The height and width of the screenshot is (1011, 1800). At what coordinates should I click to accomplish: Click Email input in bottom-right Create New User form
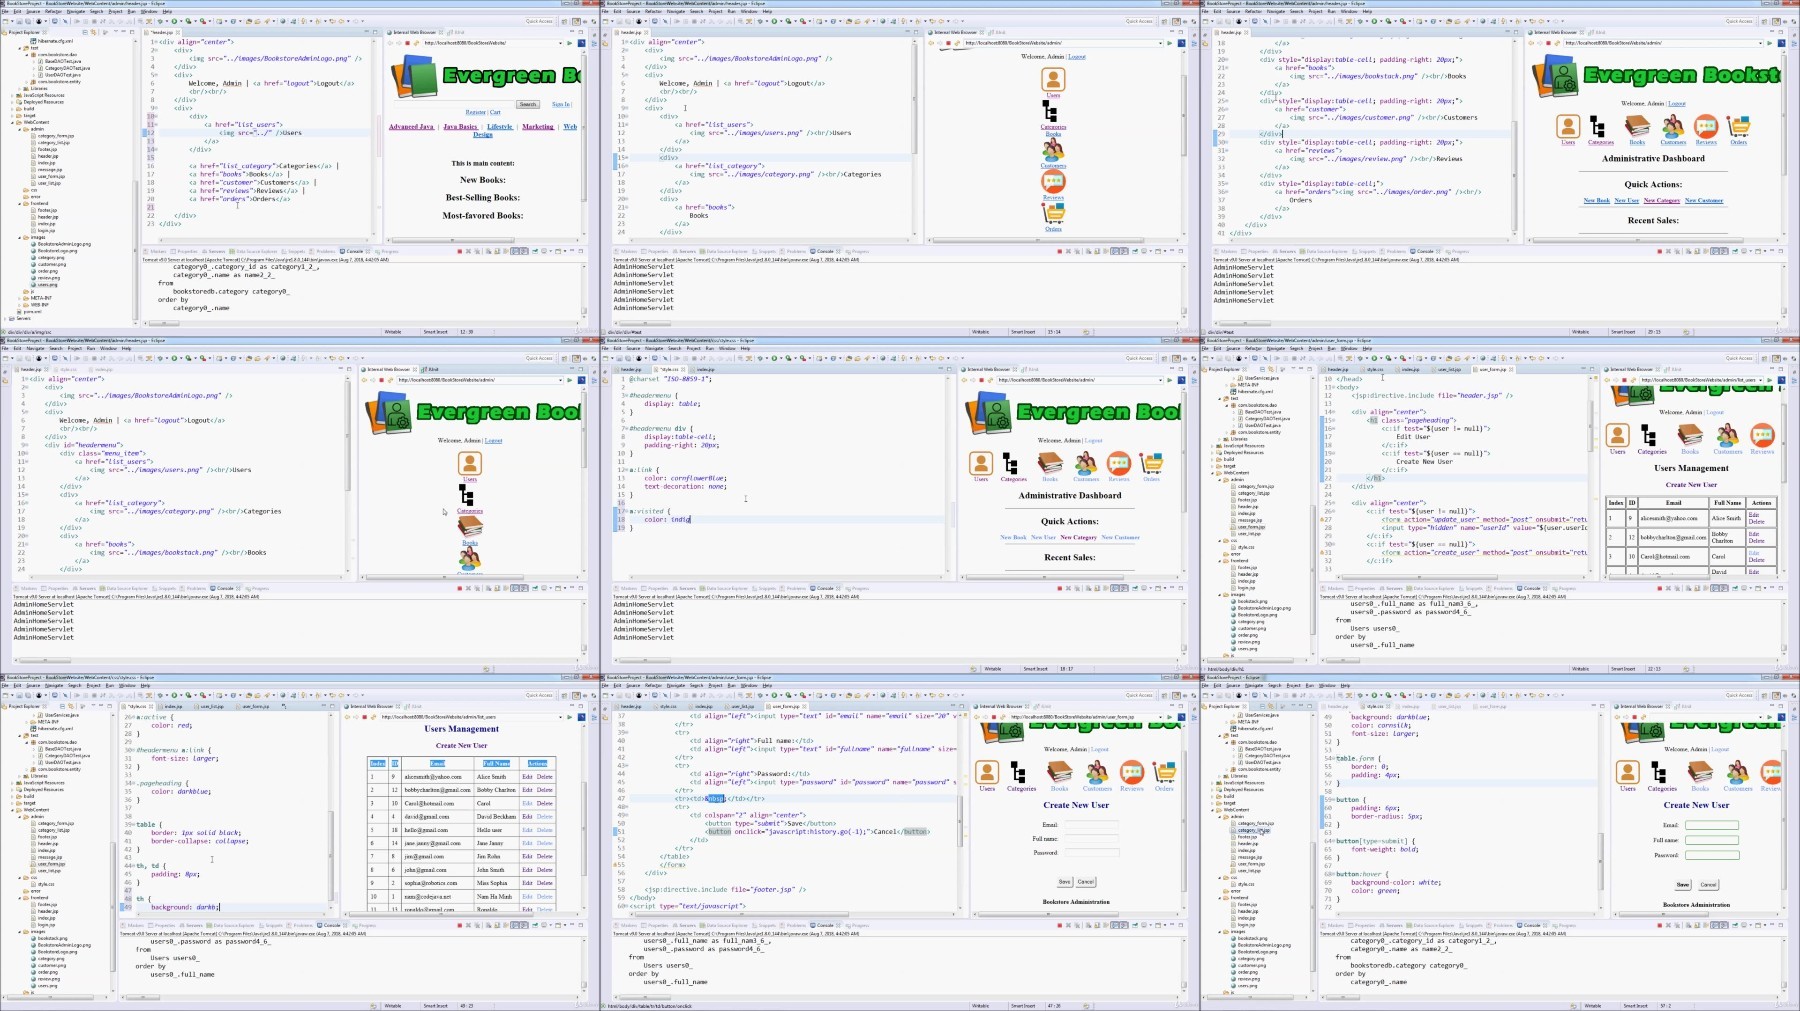(1711, 825)
